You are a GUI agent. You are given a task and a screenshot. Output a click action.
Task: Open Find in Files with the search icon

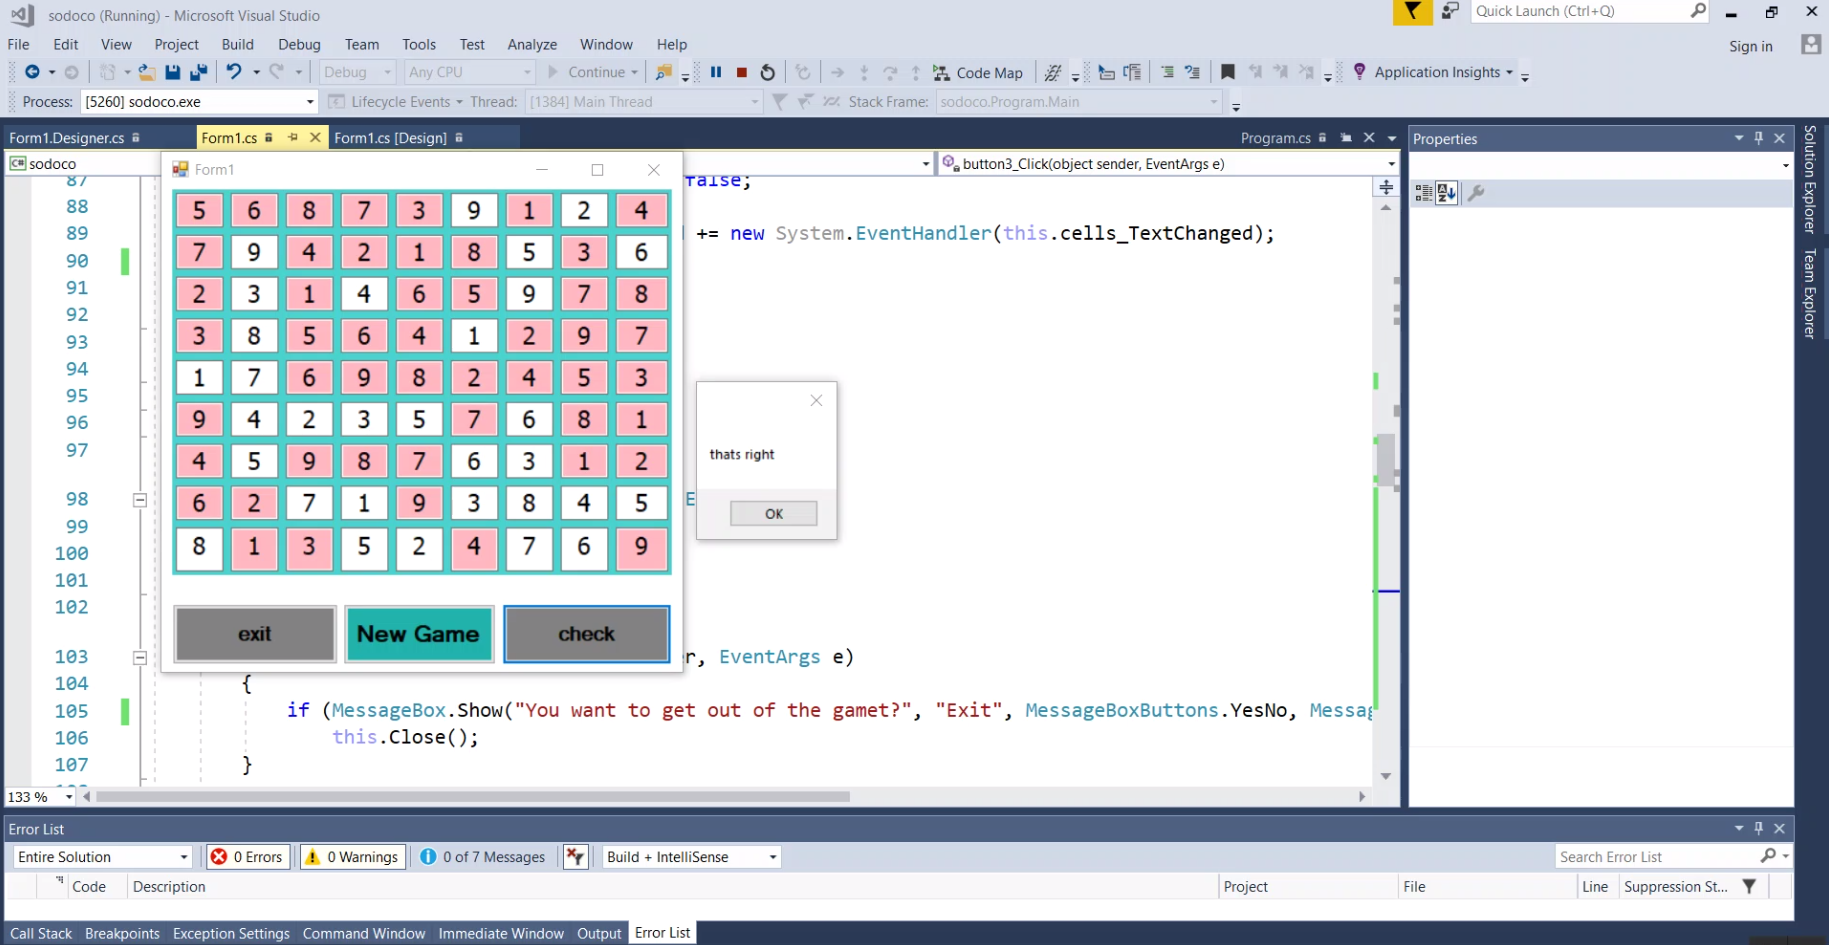(663, 72)
